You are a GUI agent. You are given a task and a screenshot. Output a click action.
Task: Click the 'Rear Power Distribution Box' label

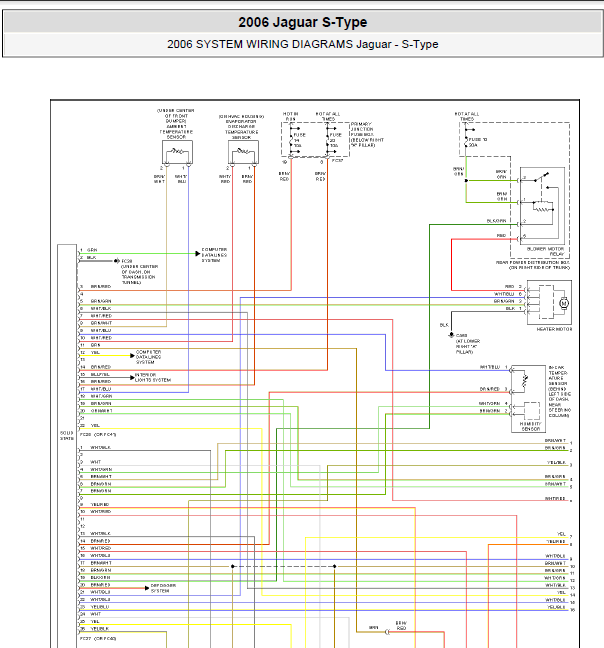533,265
